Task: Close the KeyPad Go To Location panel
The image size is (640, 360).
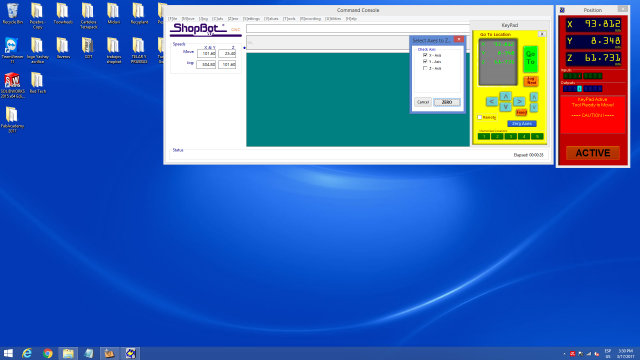Action: click(x=542, y=34)
